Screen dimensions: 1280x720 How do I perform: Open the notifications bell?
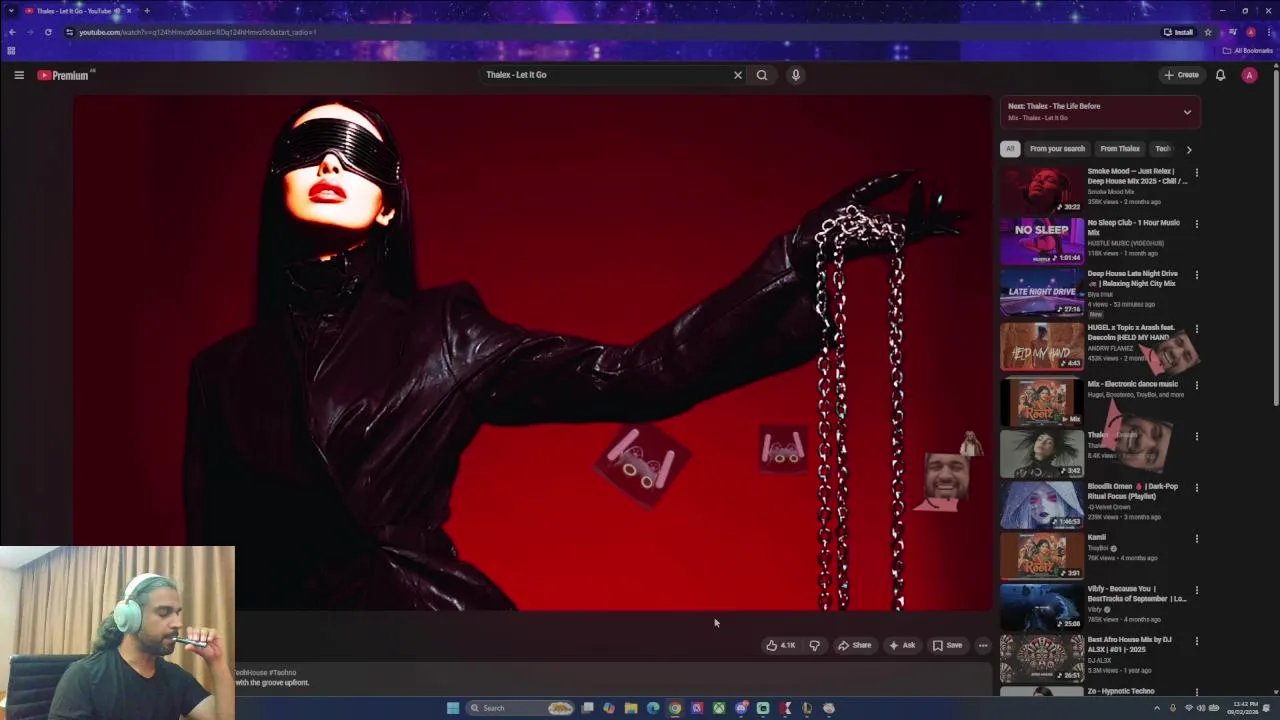(x=1220, y=75)
